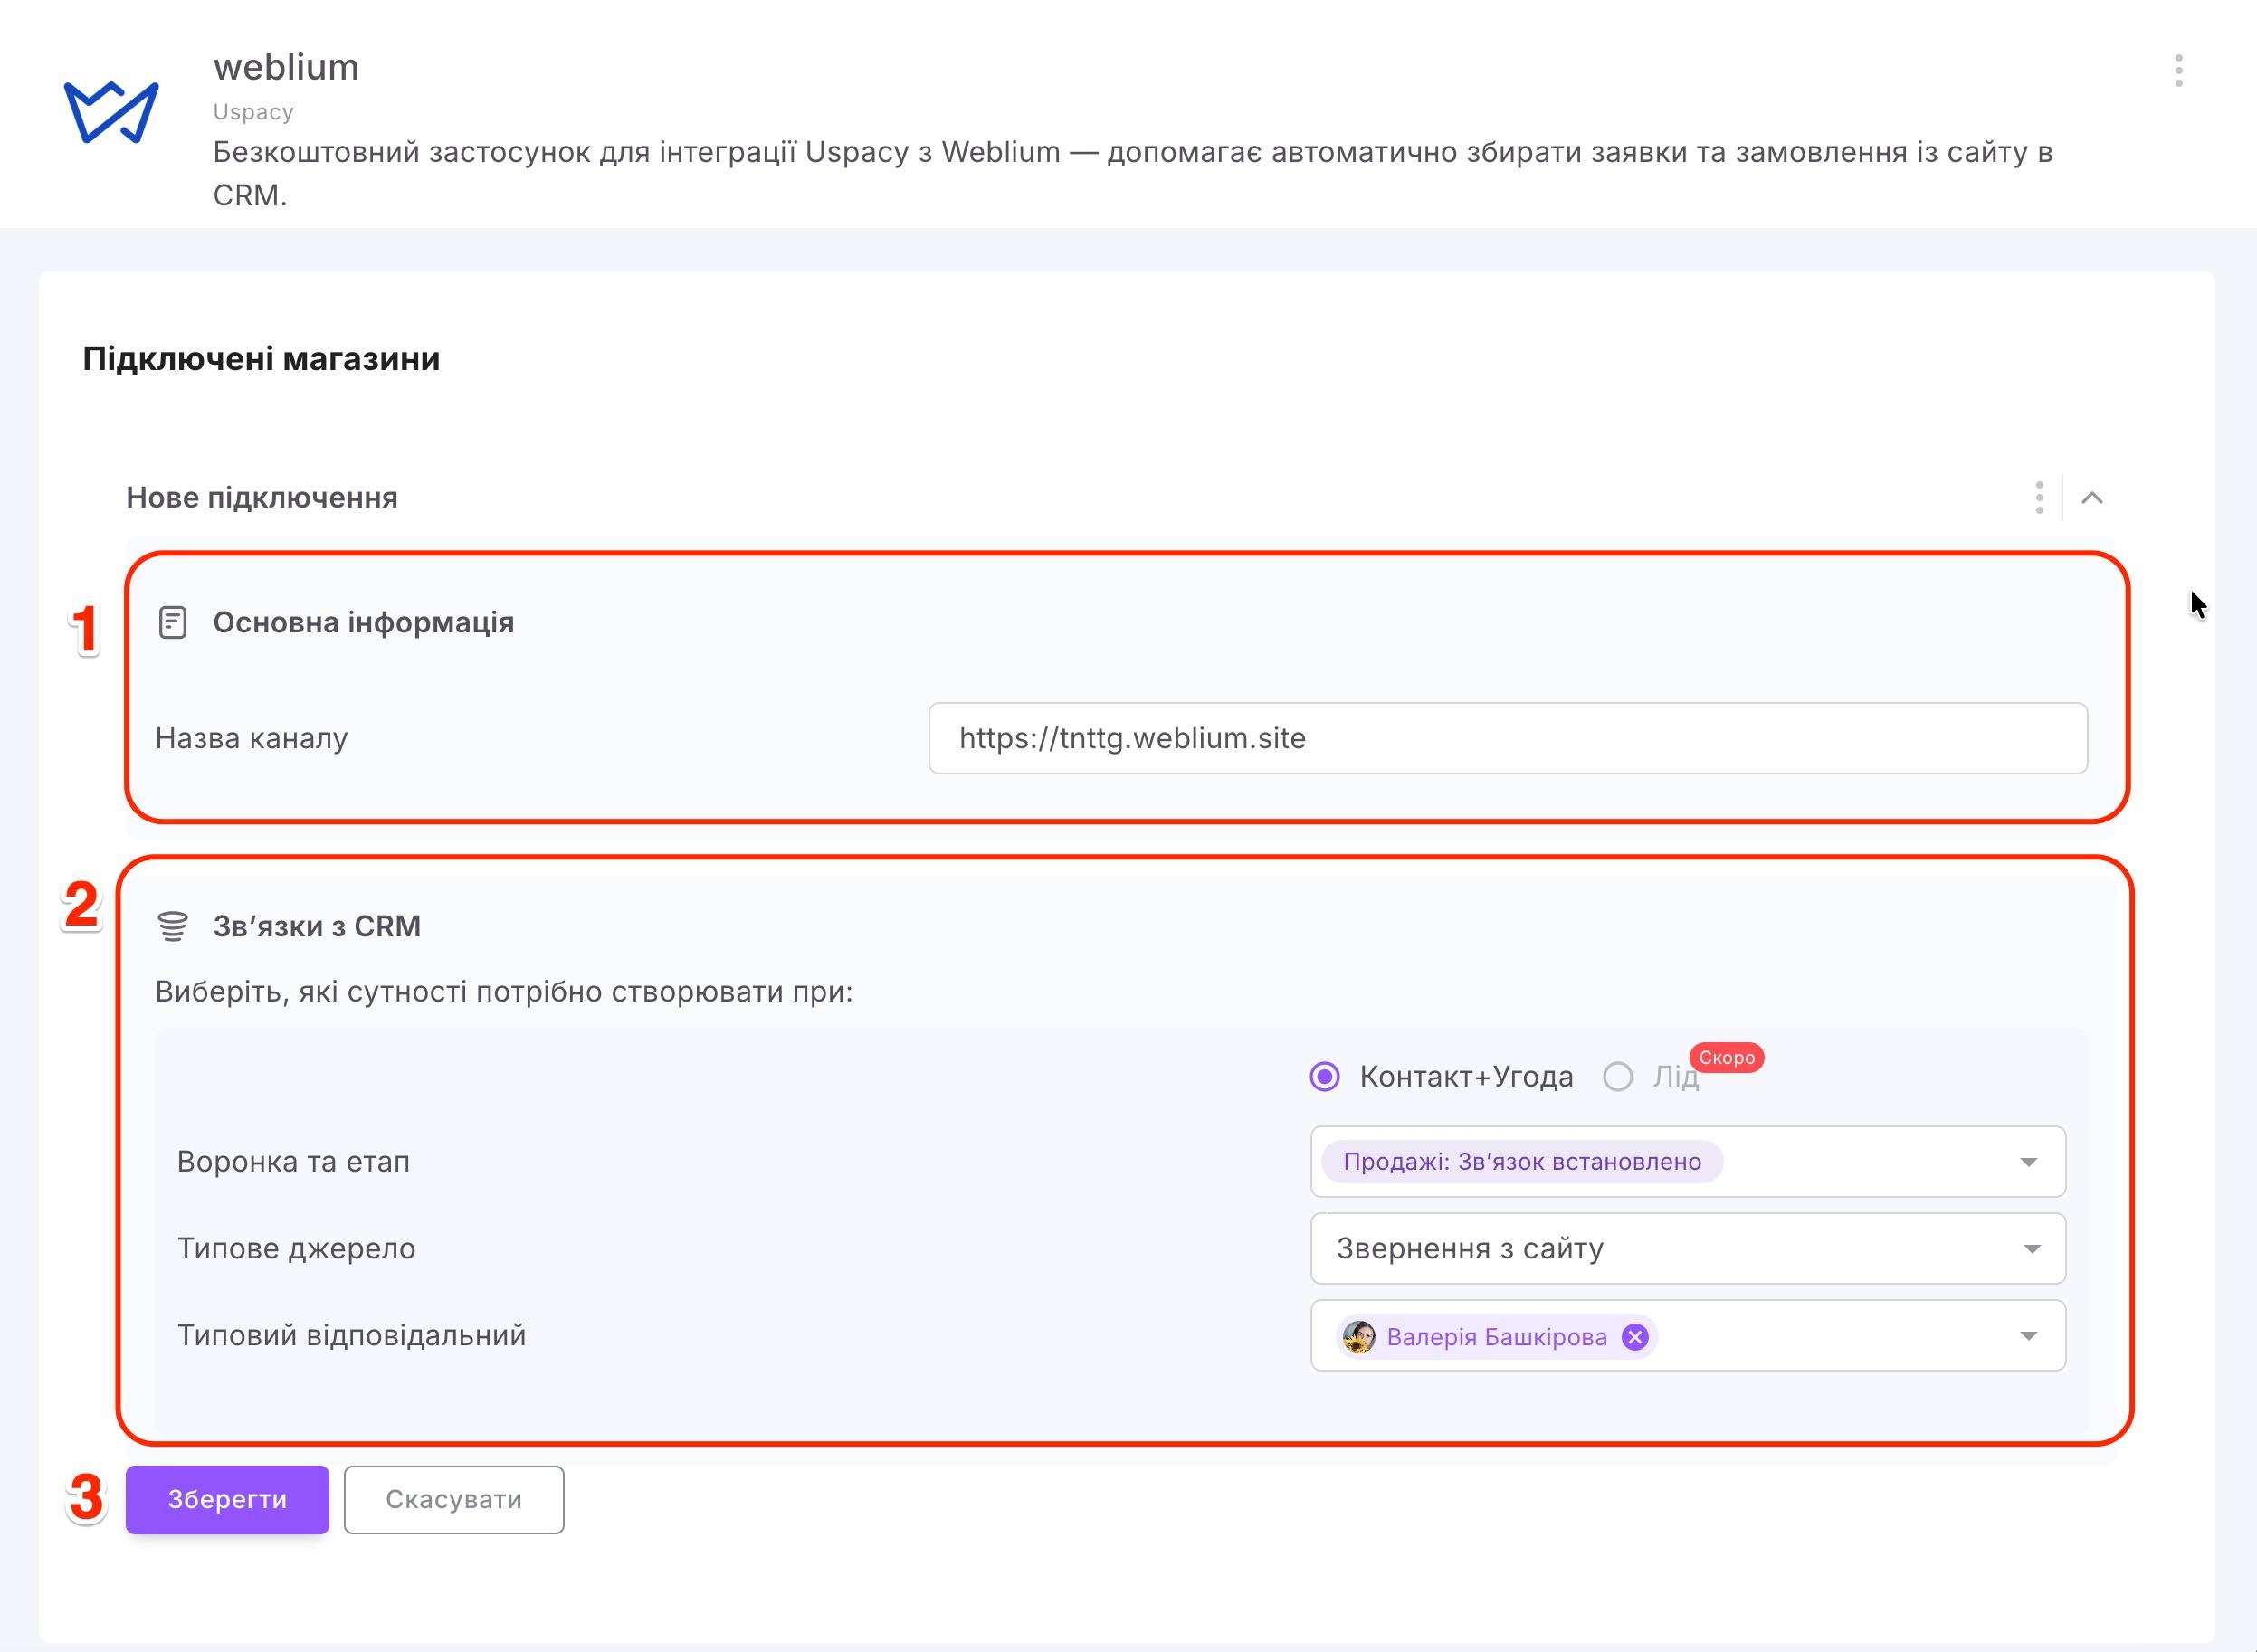The image size is (2257, 1652).
Task: Remove Валерія Башкірова from responsible field
Action: (x=1634, y=1337)
